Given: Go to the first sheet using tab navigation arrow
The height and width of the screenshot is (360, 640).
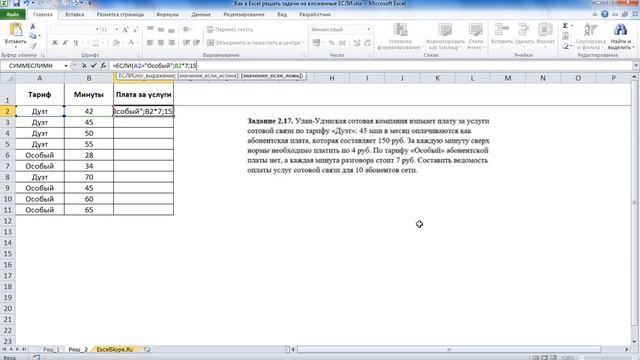Looking at the screenshot, I should pos(4,349).
